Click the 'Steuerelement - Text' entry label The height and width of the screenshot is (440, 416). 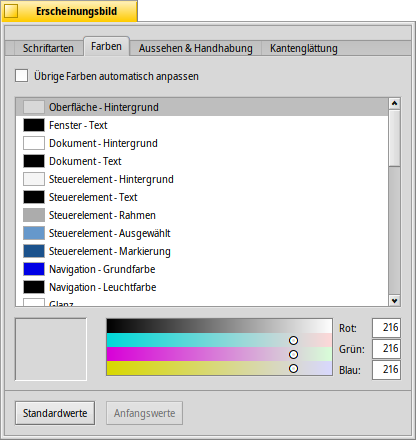pos(93,197)
